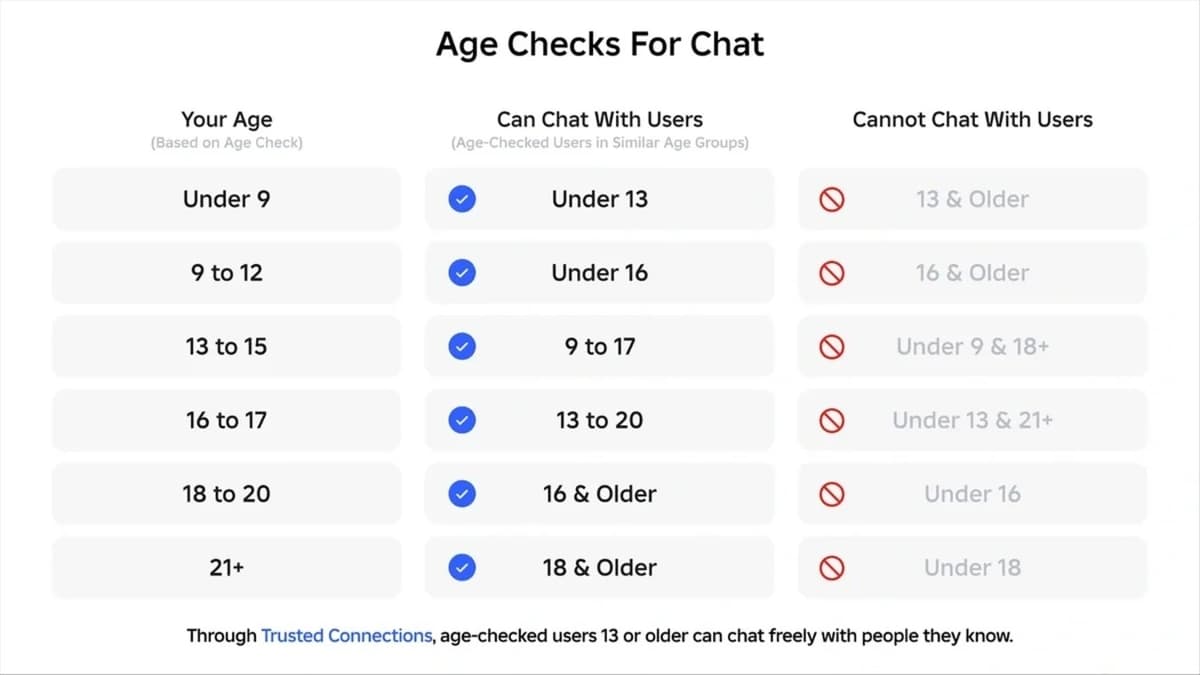This screenshot has height=675, width=1200.
Task: Click the prohibited icon beside Under 18
Action: coord(832,568)
